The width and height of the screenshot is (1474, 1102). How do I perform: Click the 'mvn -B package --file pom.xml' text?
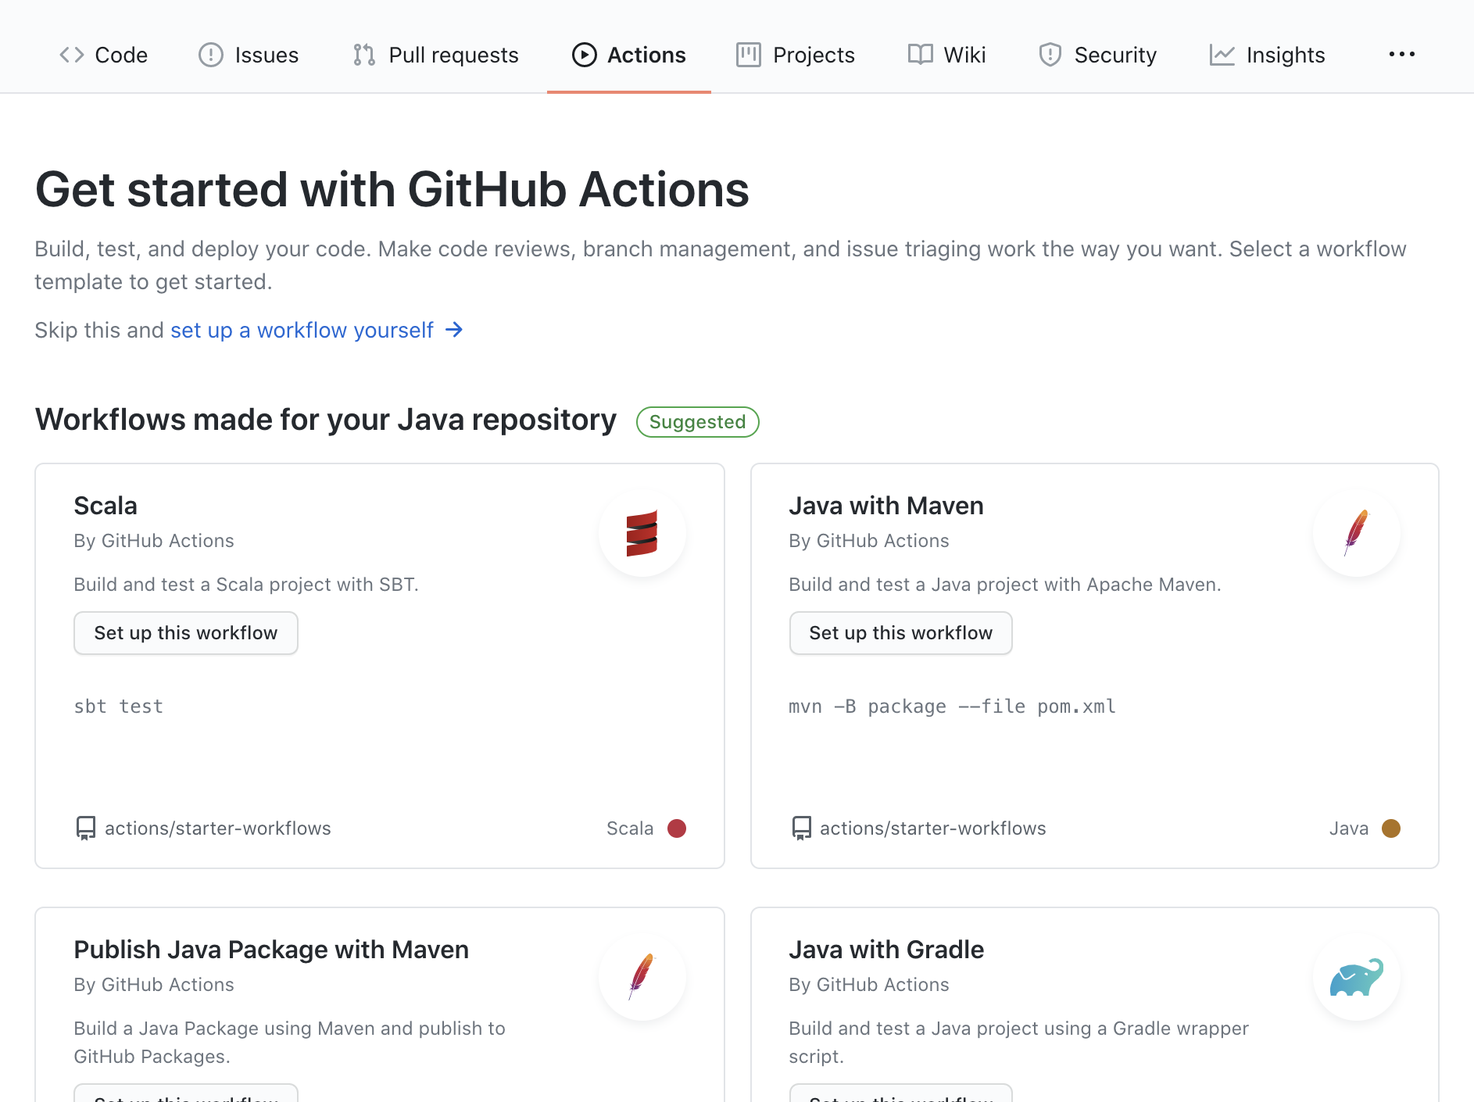[x=952, y=706]
